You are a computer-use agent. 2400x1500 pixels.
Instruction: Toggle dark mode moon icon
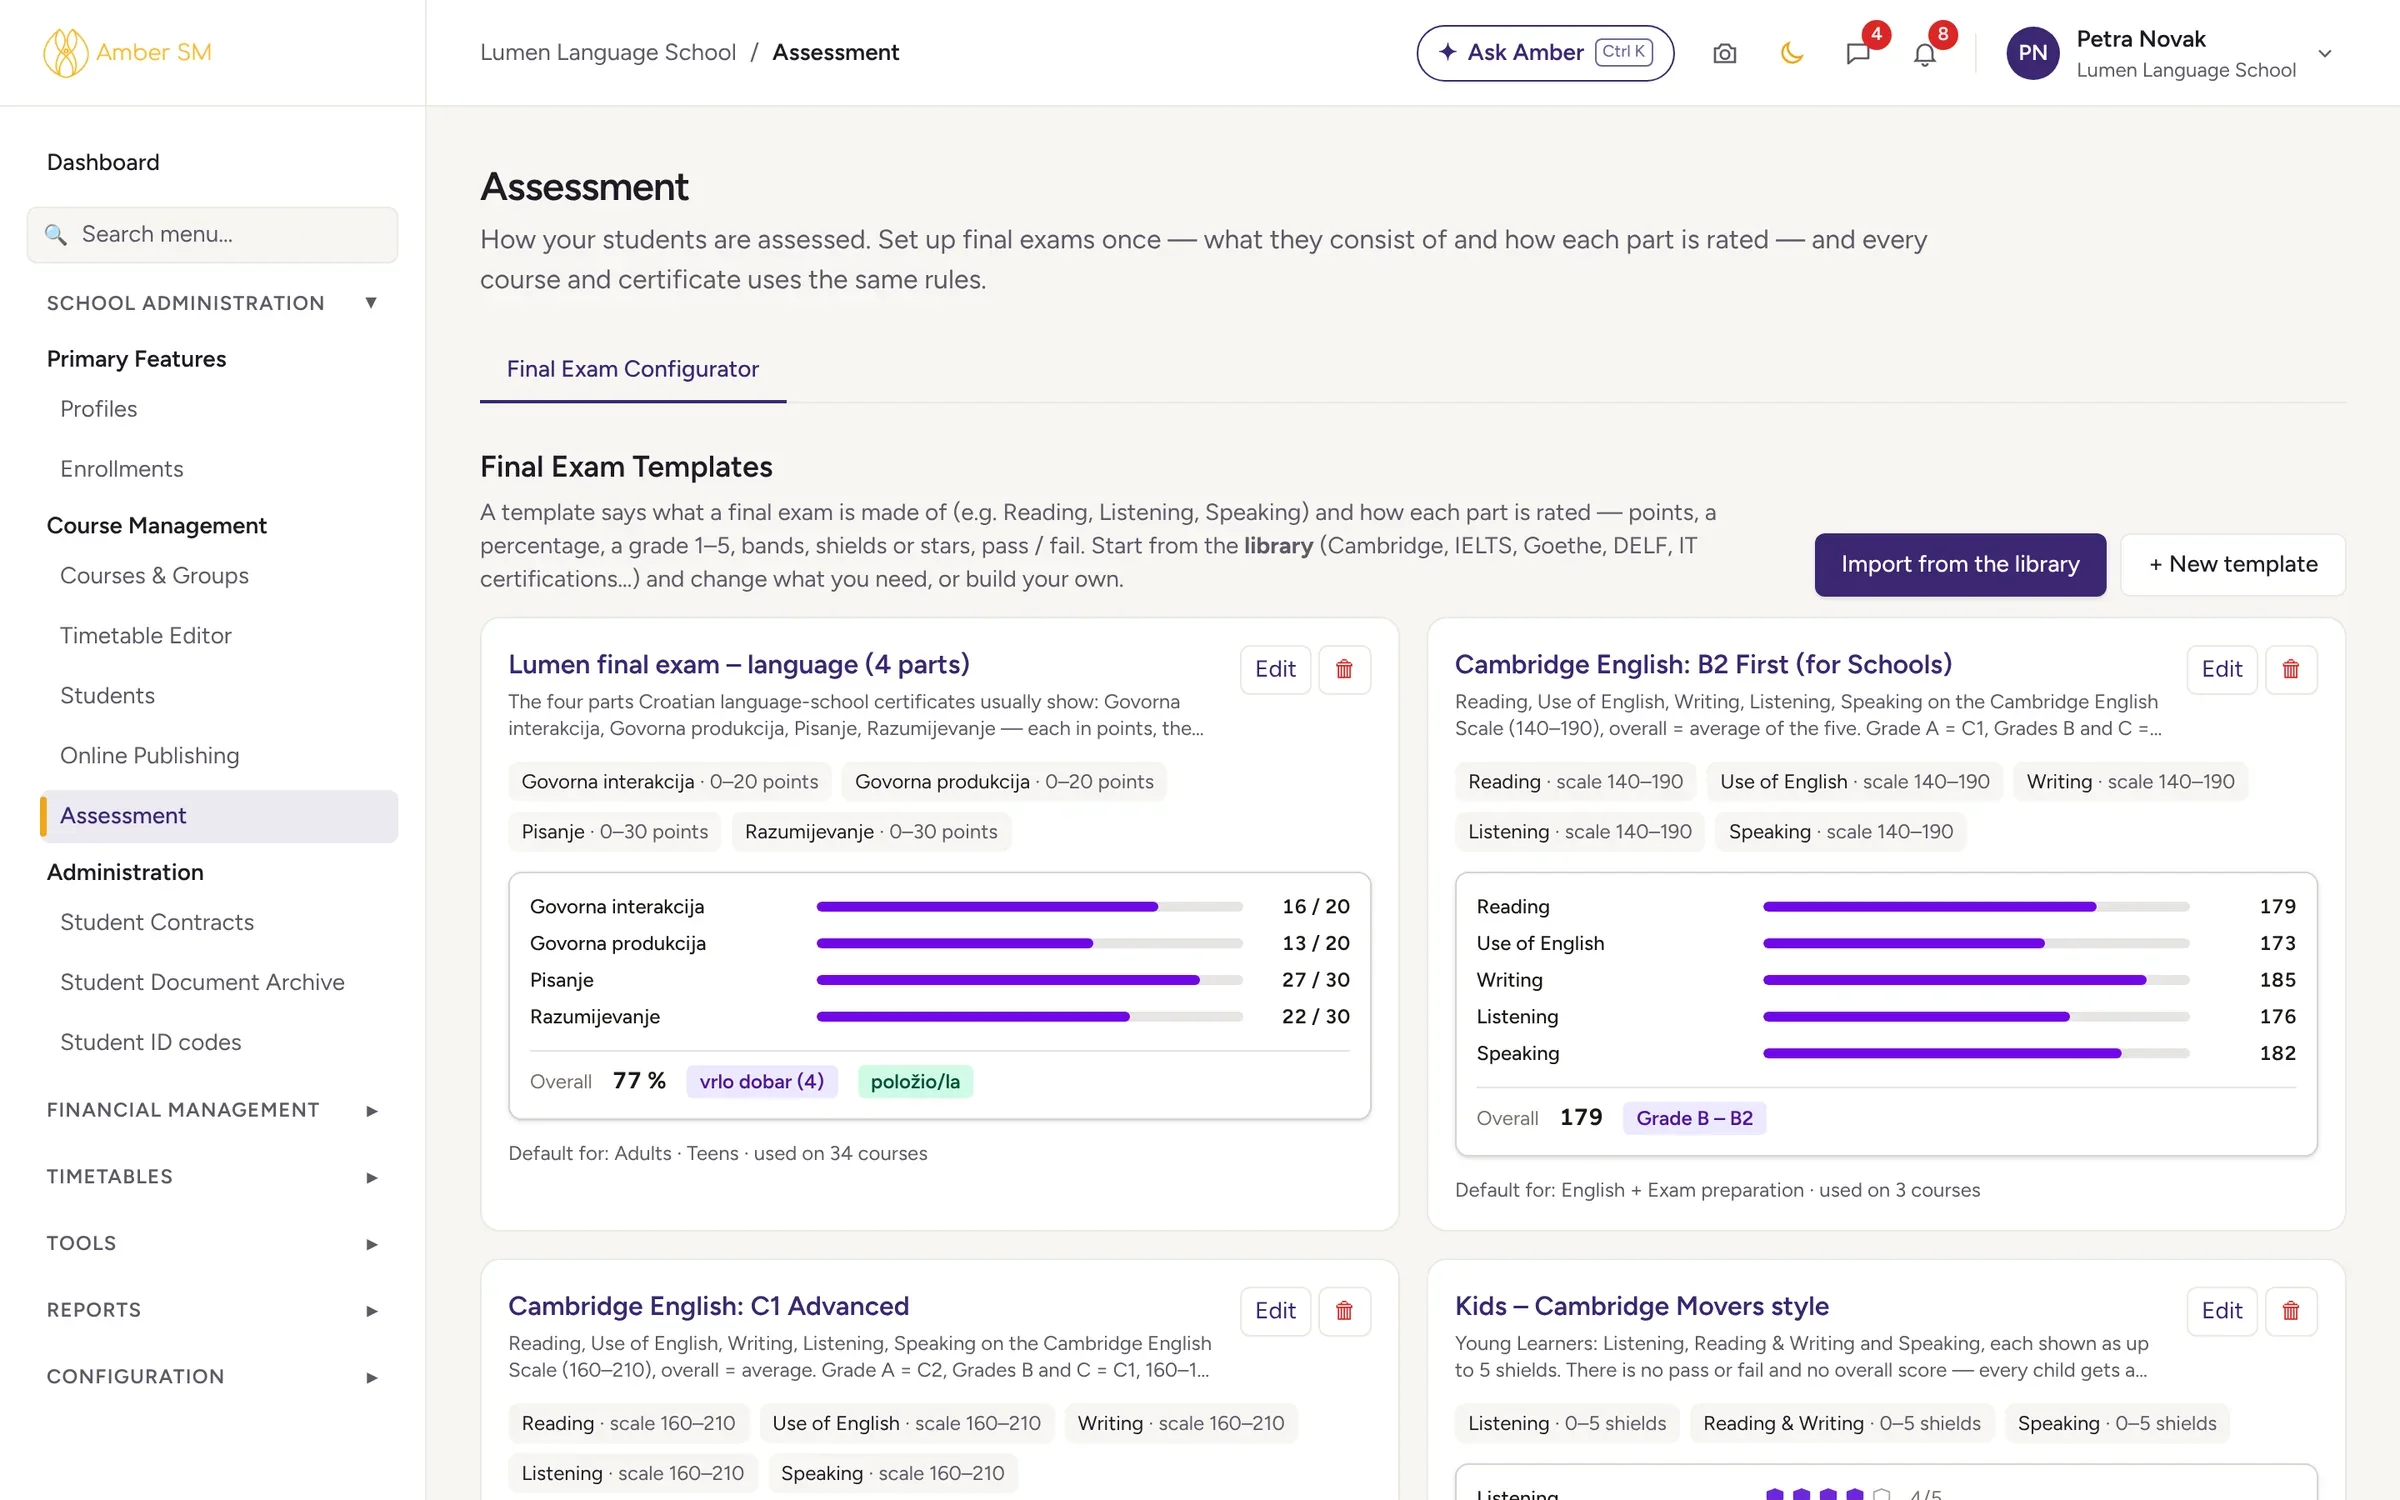click(x=1791, y=53)
